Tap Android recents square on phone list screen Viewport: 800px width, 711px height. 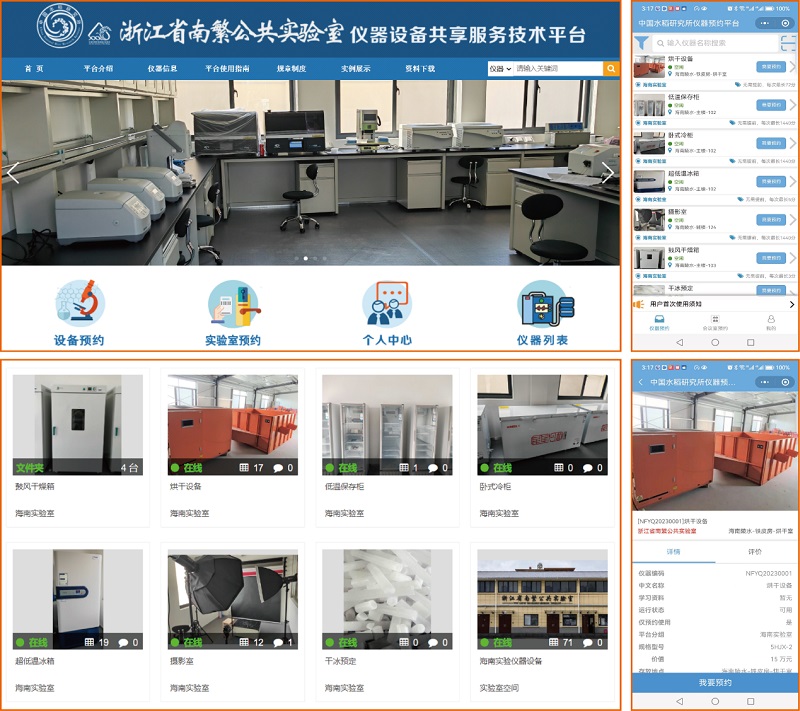pyautogui.click(x=751, y=342)
